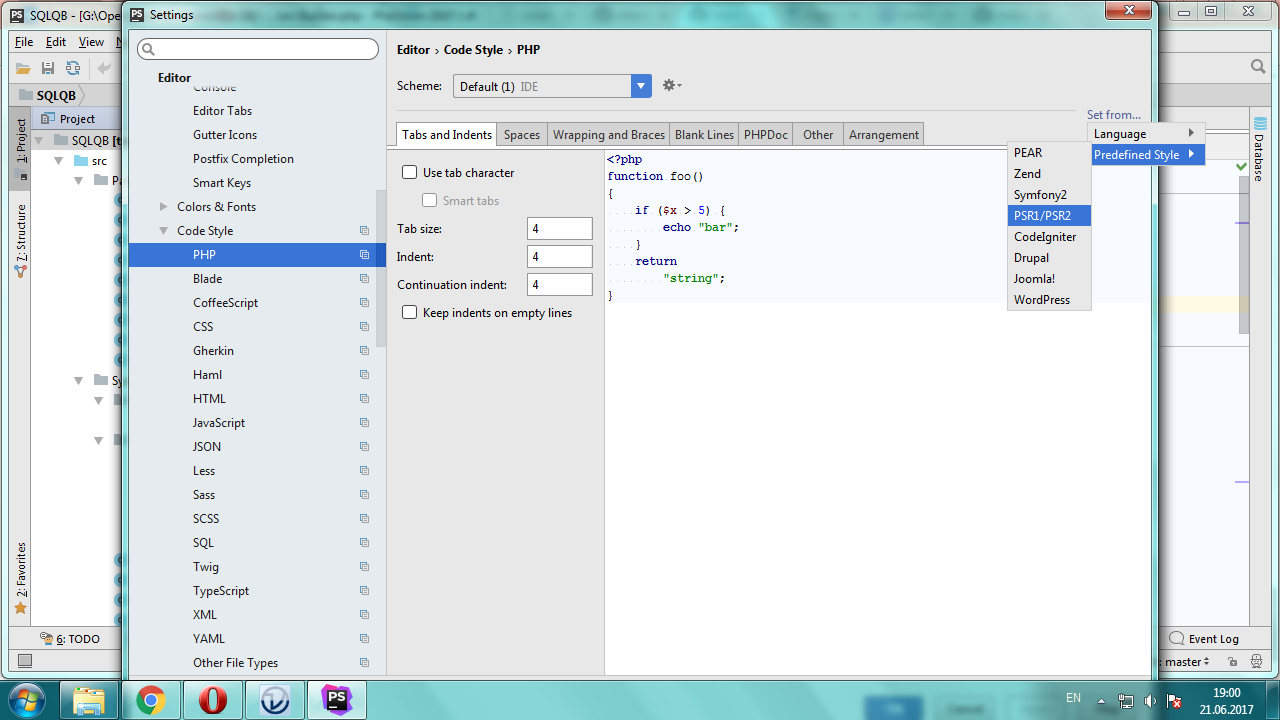Switch to the Wrapping and Braces tab

[608, 135]
